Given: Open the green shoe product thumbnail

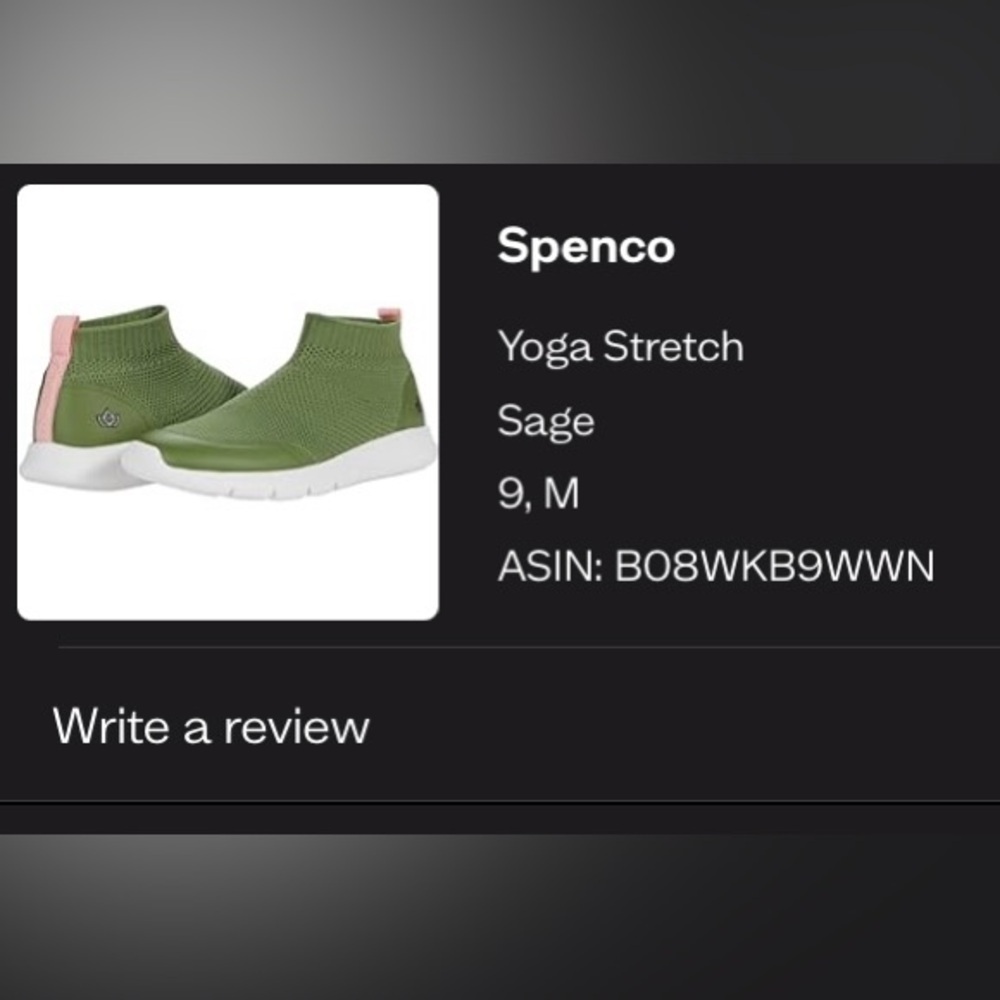Looking at the screenshot, I should (x=228, y=402).
